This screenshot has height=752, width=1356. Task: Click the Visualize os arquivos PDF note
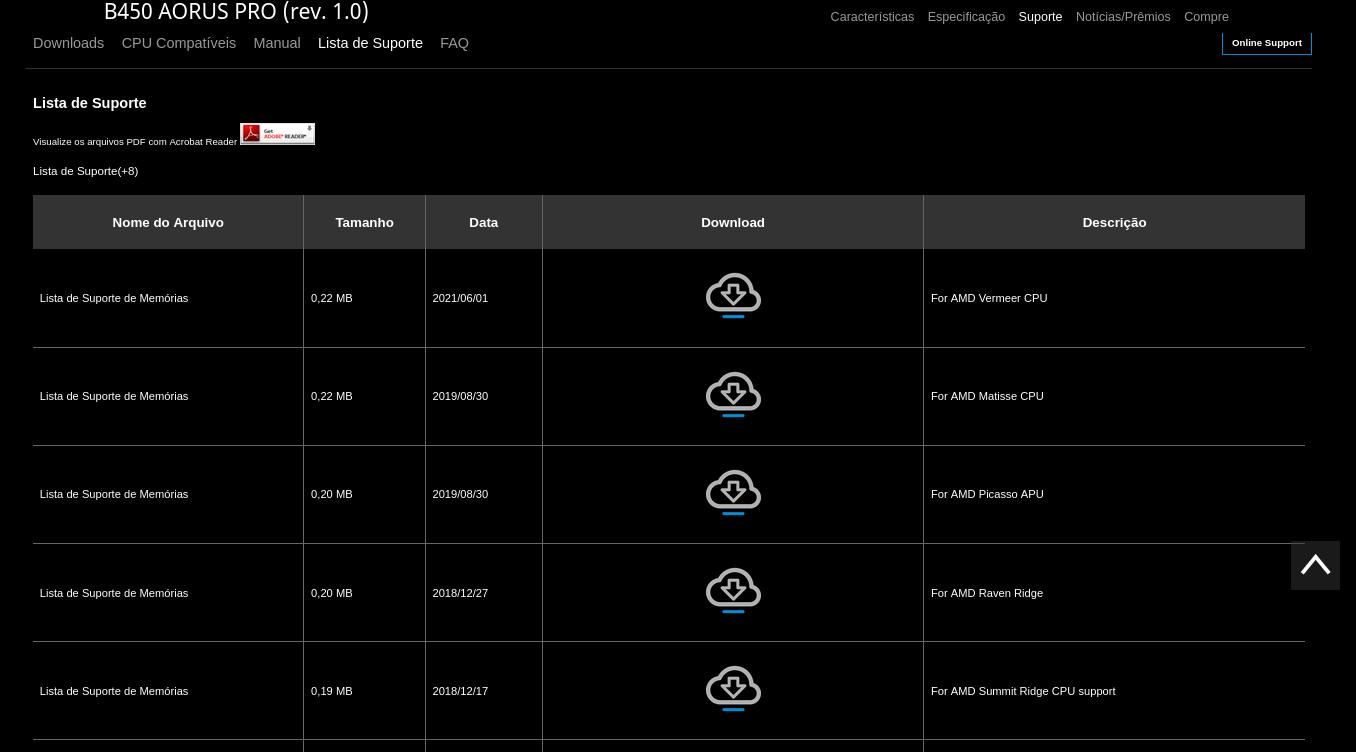[135, 142]
